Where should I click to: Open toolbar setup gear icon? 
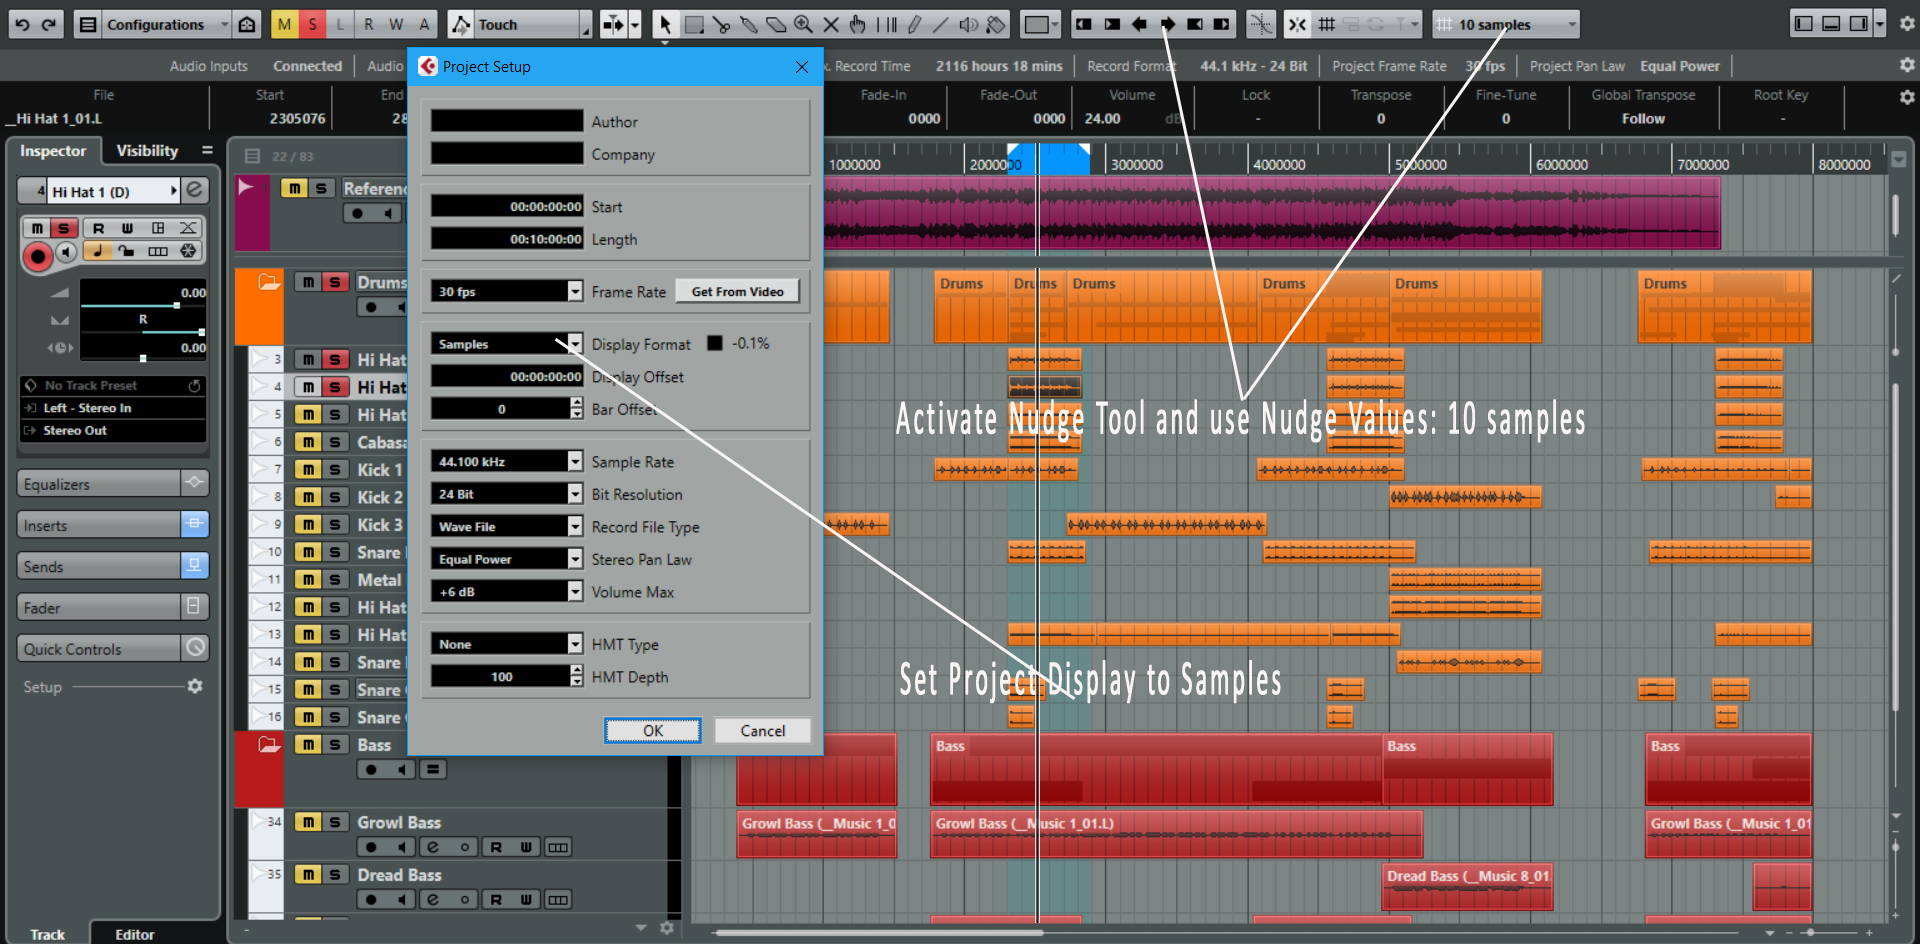tap(1907, 24)
